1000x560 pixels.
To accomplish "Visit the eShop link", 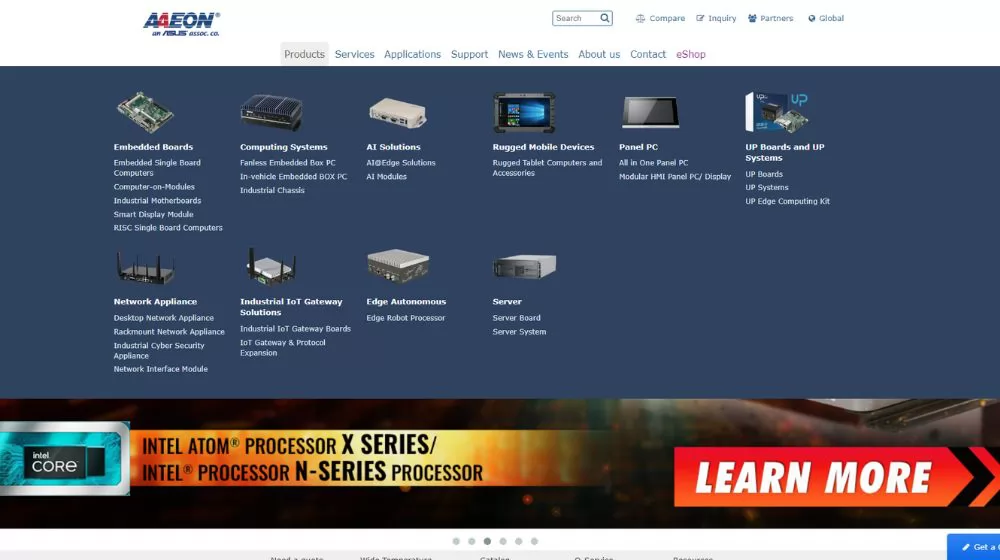I will point(691,54).
